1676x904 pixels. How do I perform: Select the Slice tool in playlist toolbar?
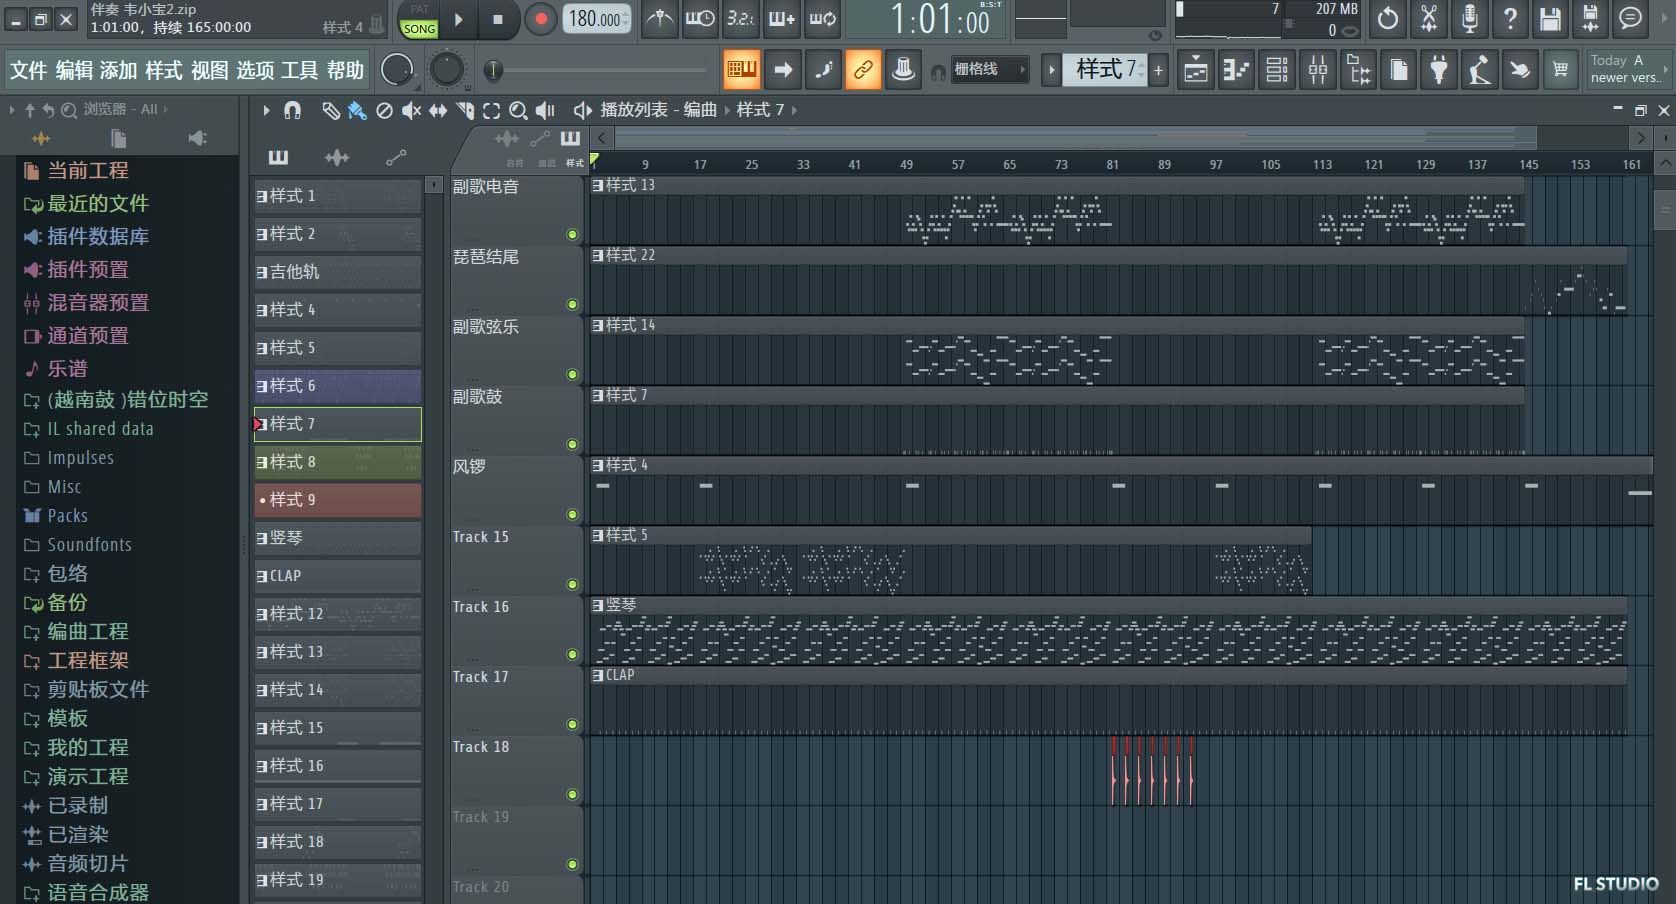coord(465,110)
